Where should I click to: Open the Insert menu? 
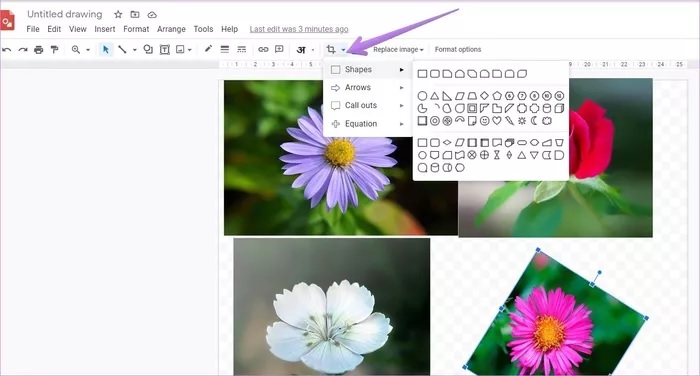[x=105, y=29]
